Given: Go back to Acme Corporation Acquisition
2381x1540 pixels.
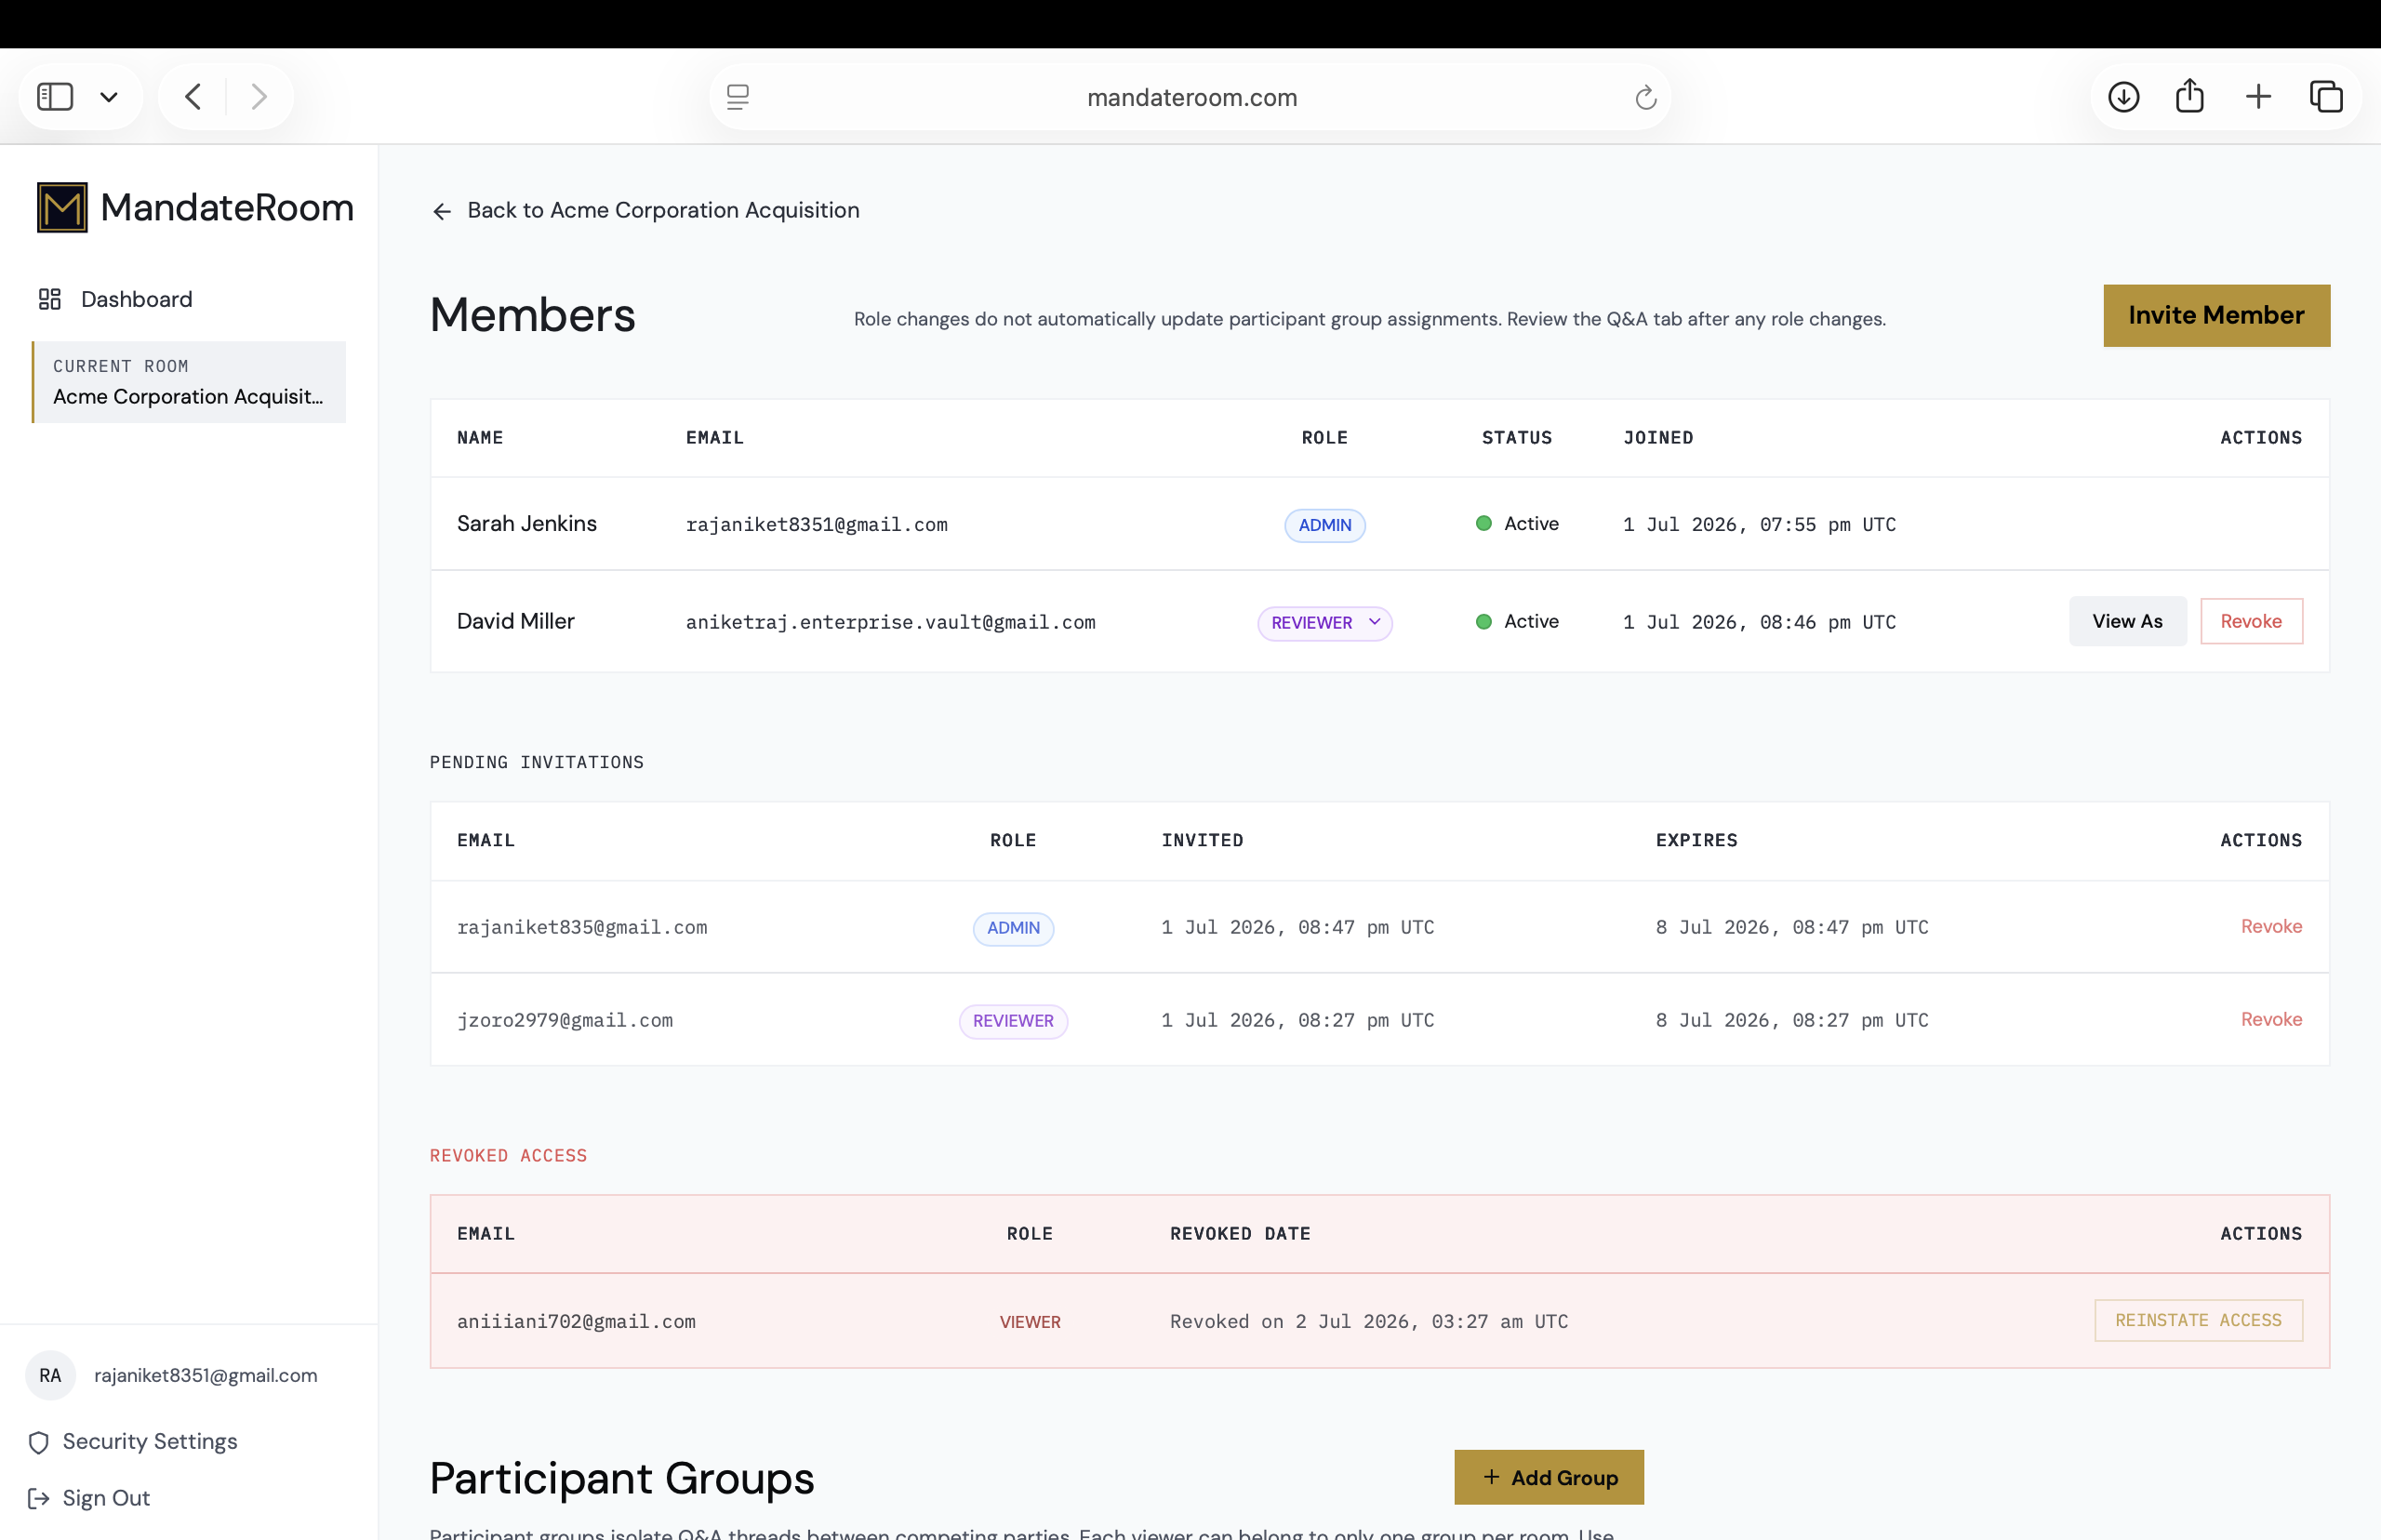Looking at the screenshot, I should [645, 210].
